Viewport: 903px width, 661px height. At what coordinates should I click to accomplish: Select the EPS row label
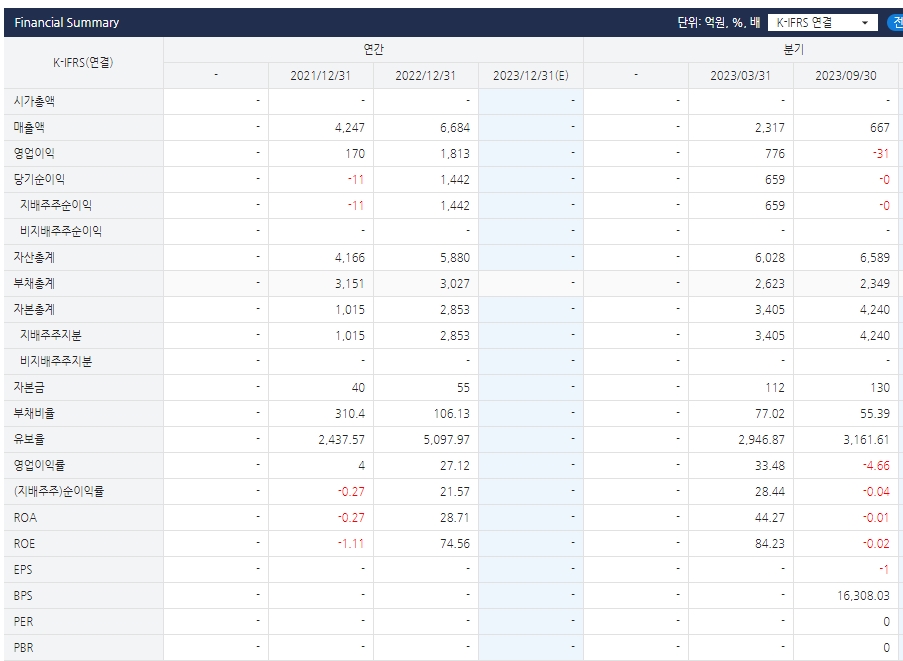[x=23, y=569]
